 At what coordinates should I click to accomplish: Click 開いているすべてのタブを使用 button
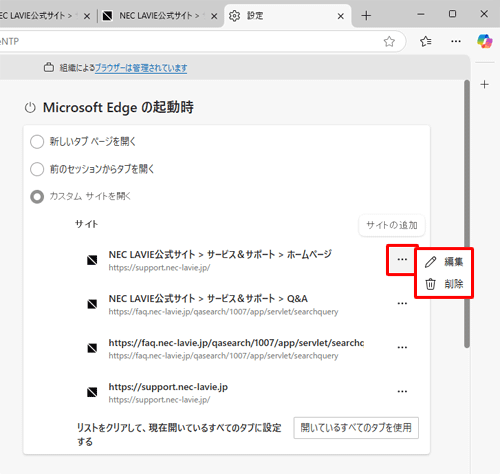point(356,428)
